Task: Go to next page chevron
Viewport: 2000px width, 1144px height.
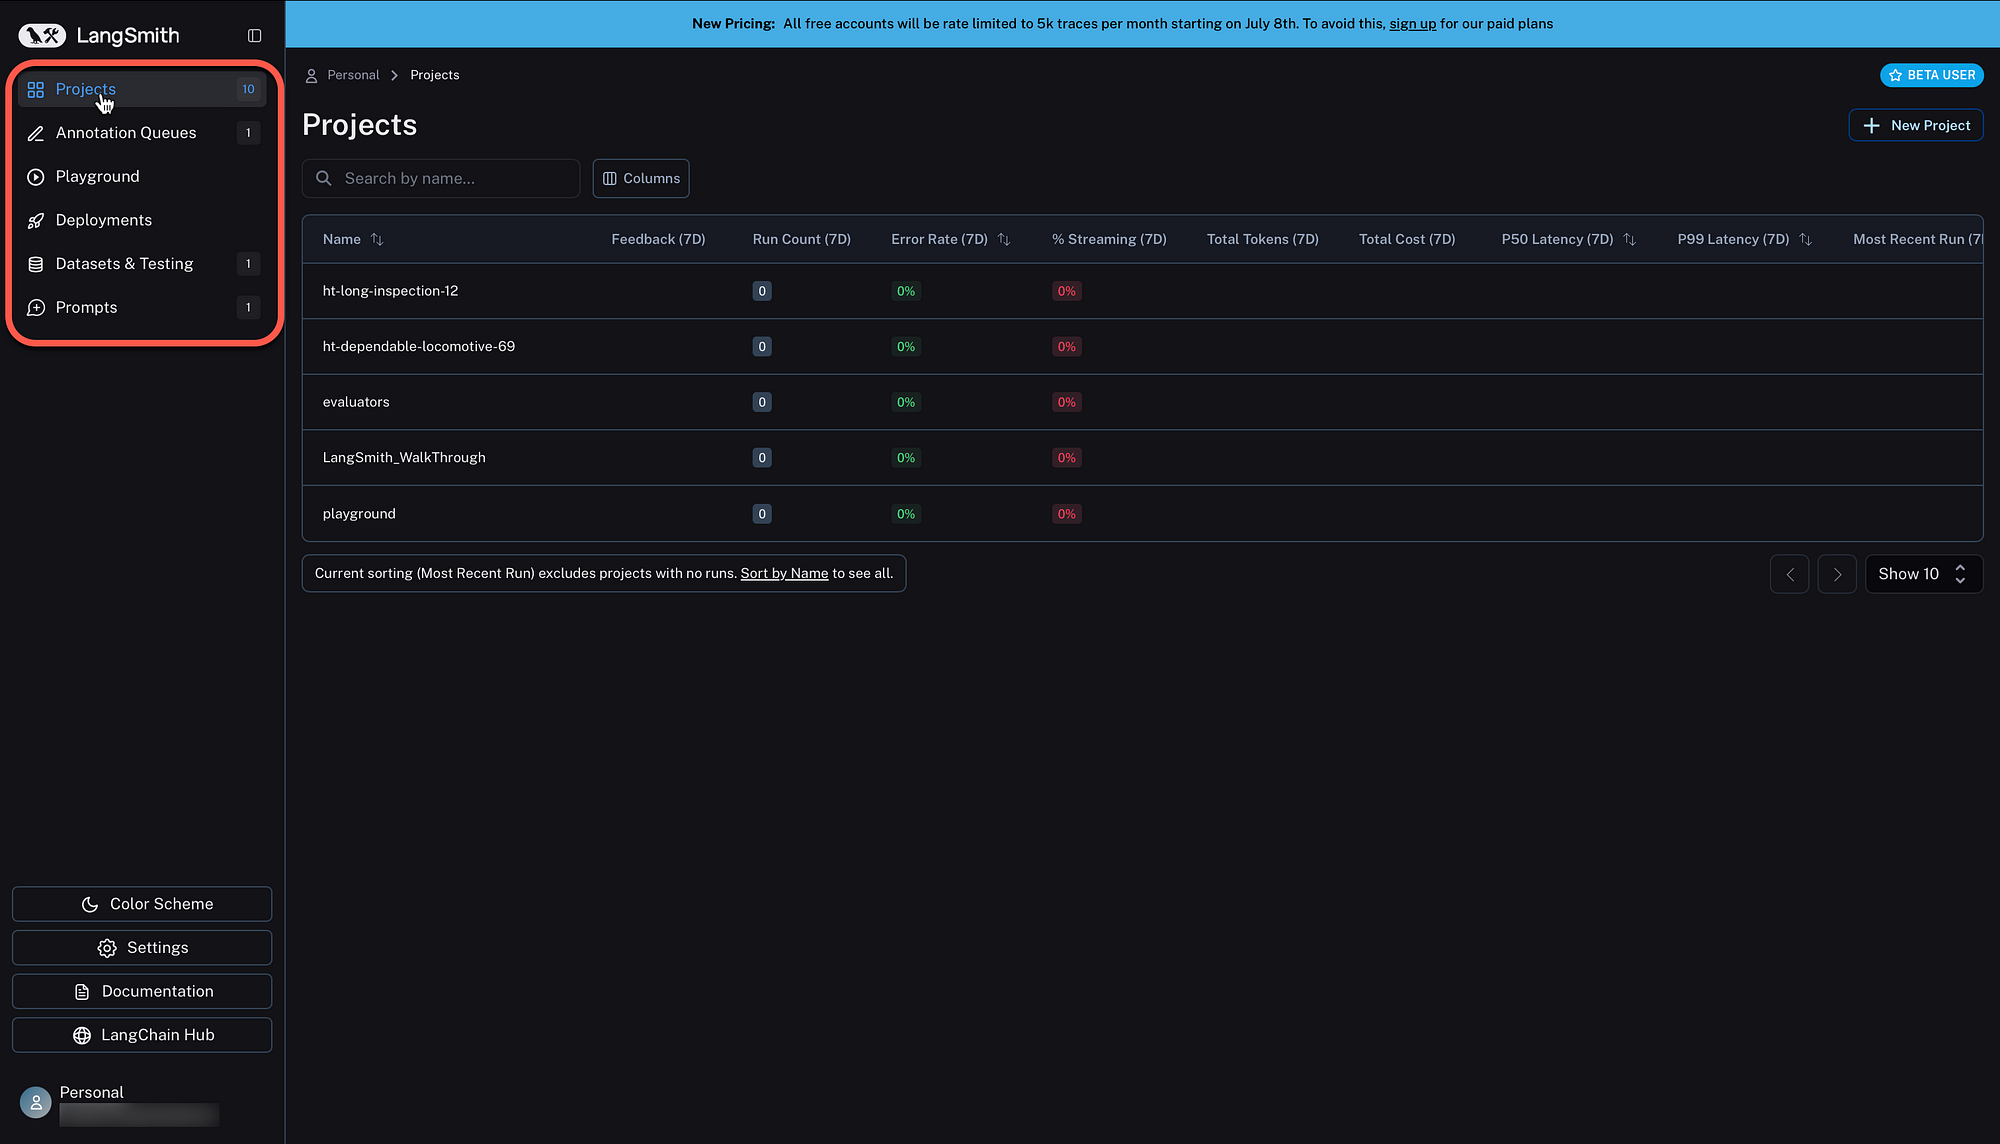Action: (1837, 574)
